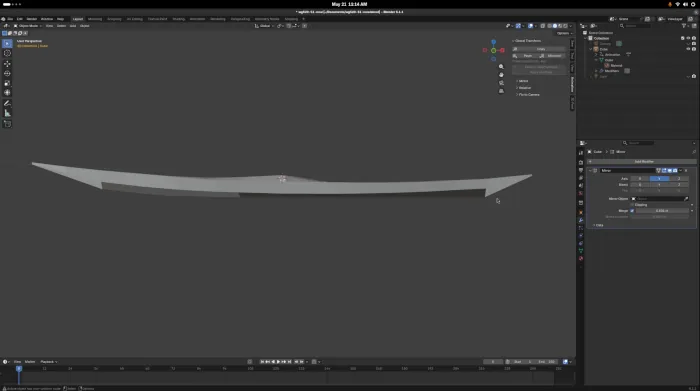
Task: Expand the Modifiers item in outliner
Action: click(596, 71)
